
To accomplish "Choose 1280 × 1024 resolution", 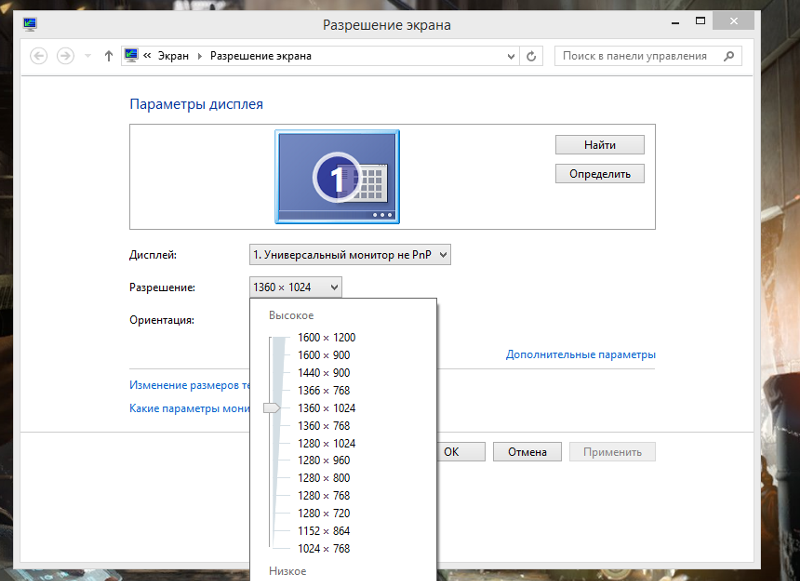I will tap(327, 444).
